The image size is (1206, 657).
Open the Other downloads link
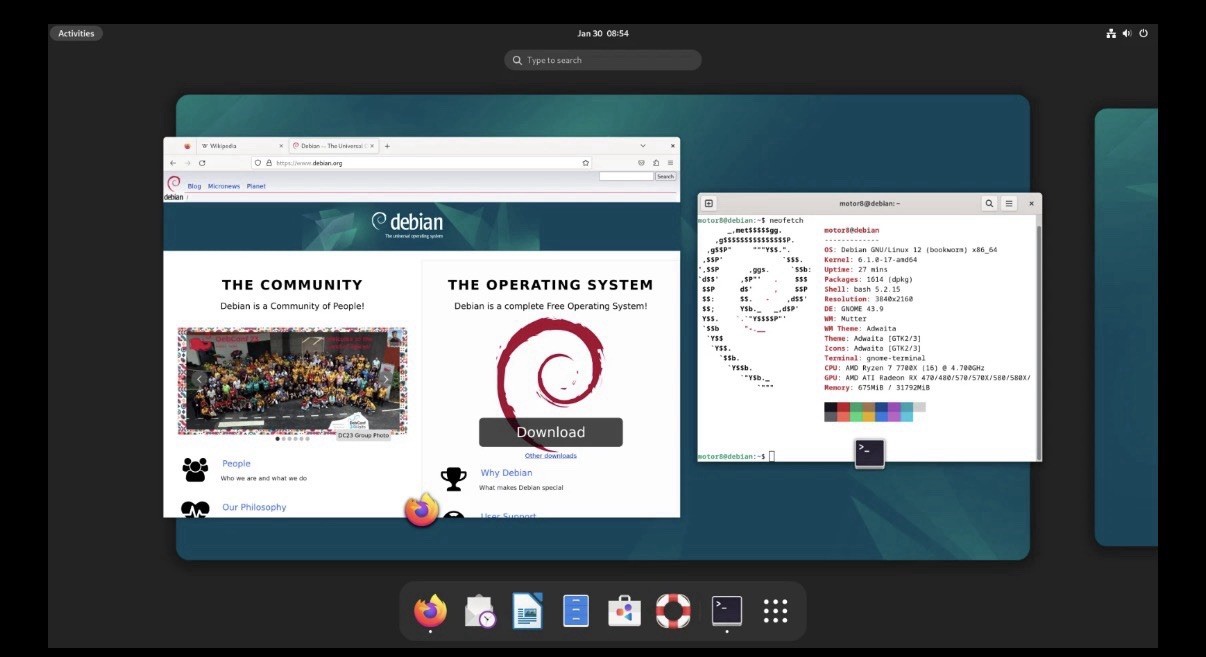pos(550,456)
